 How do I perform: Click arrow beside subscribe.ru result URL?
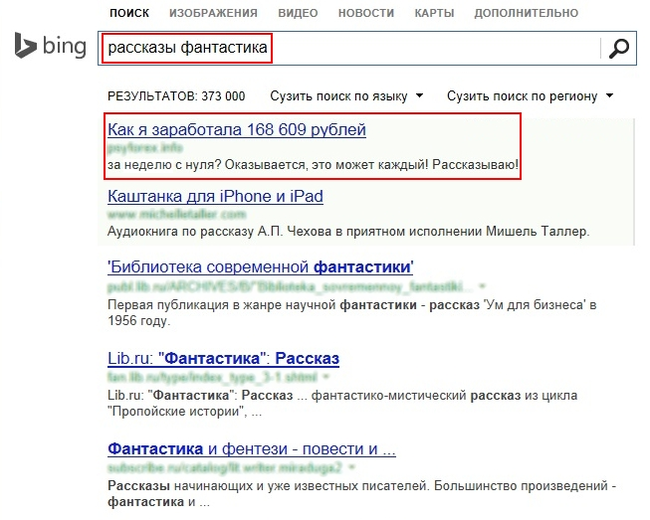[x=354, y=468]
